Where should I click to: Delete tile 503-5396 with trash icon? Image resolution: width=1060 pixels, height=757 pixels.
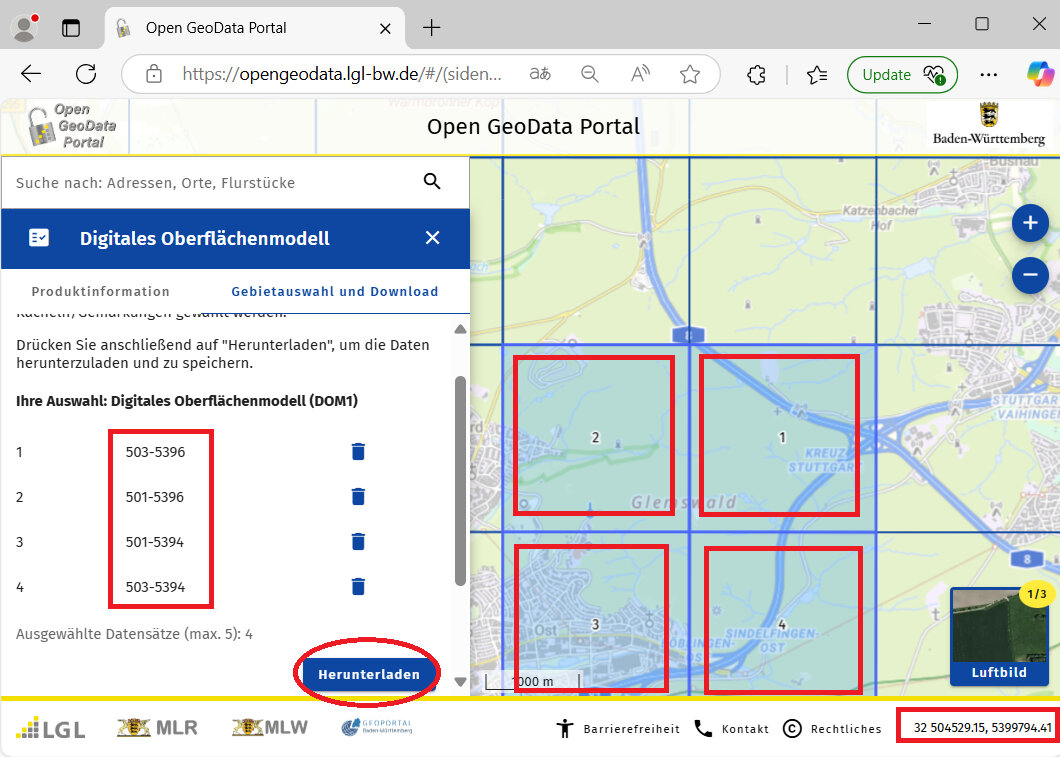[358, 452]
